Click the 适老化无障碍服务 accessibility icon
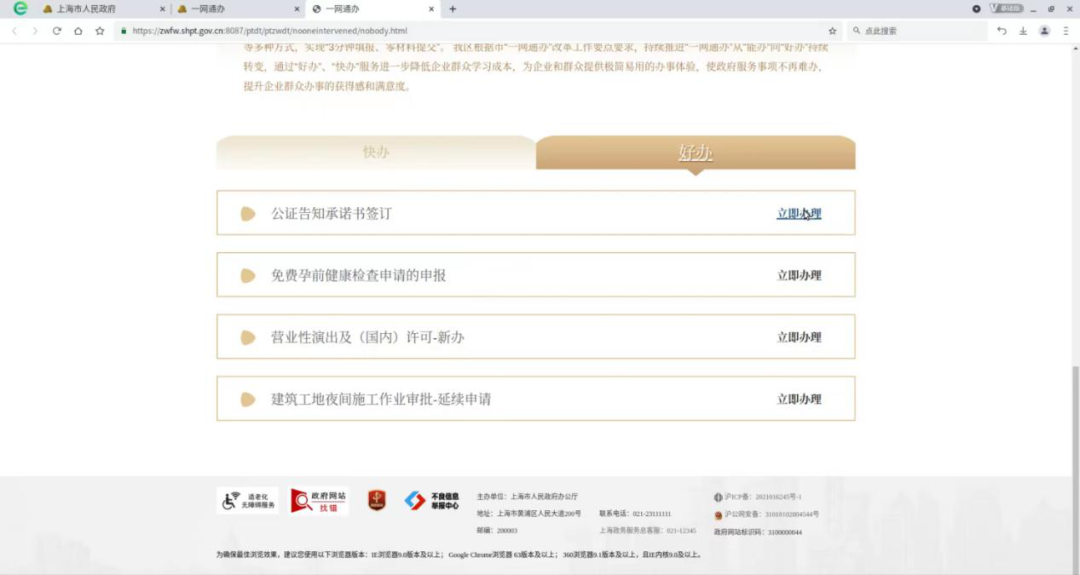Screen dimensions: 1080x575 (247, 501)
